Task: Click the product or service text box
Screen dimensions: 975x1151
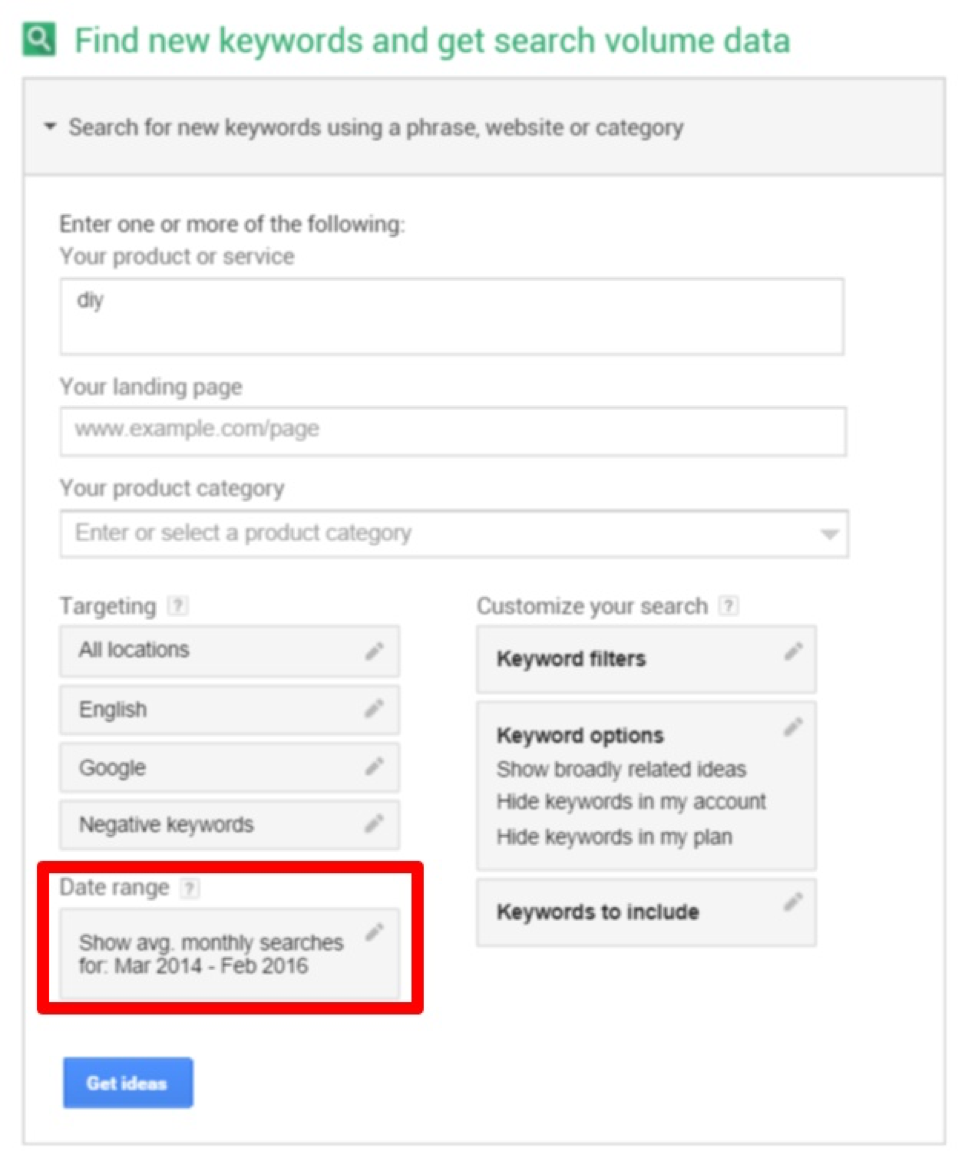Action: click(452, 316)
